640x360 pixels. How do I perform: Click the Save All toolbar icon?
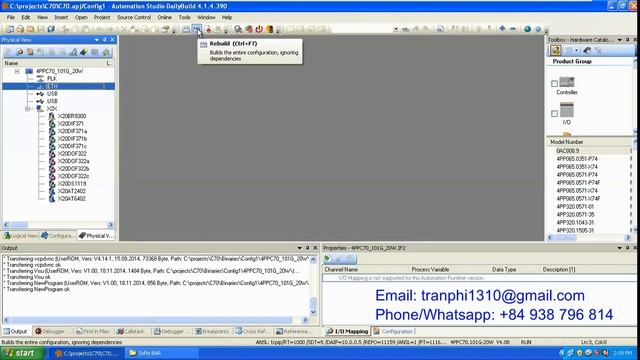(51, 29)
